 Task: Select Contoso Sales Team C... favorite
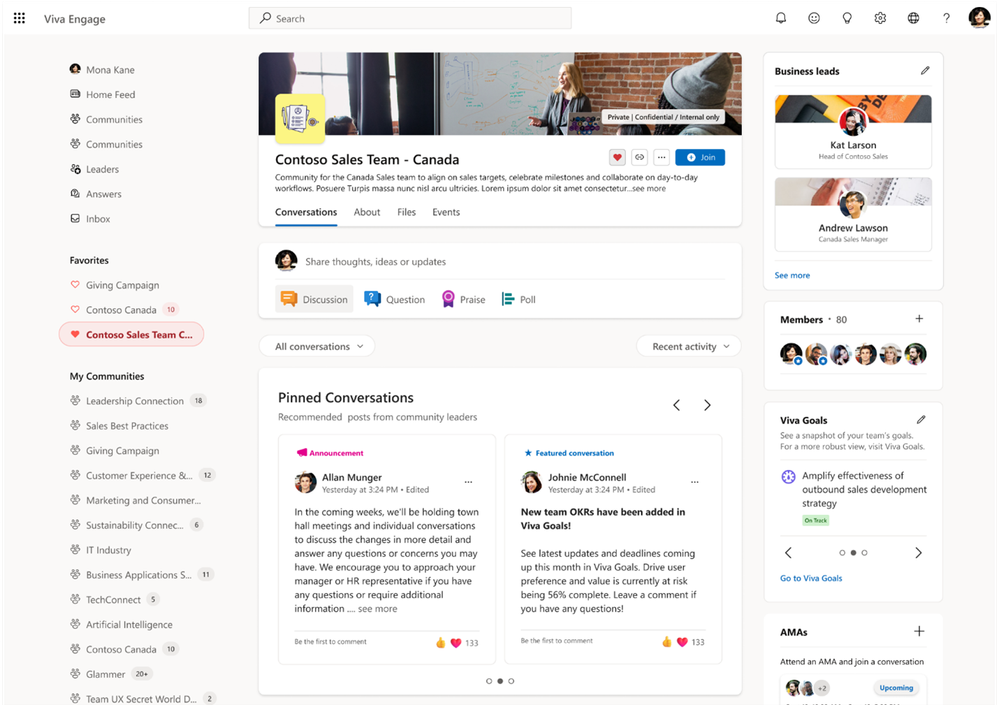click(x=131, y=334)
